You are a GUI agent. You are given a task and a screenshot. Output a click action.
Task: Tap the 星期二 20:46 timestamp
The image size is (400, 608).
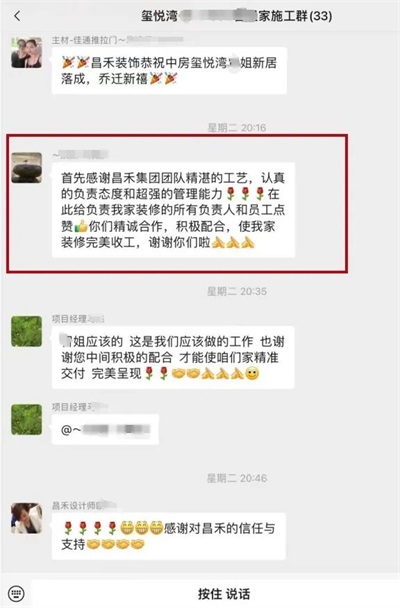[237, 478]
